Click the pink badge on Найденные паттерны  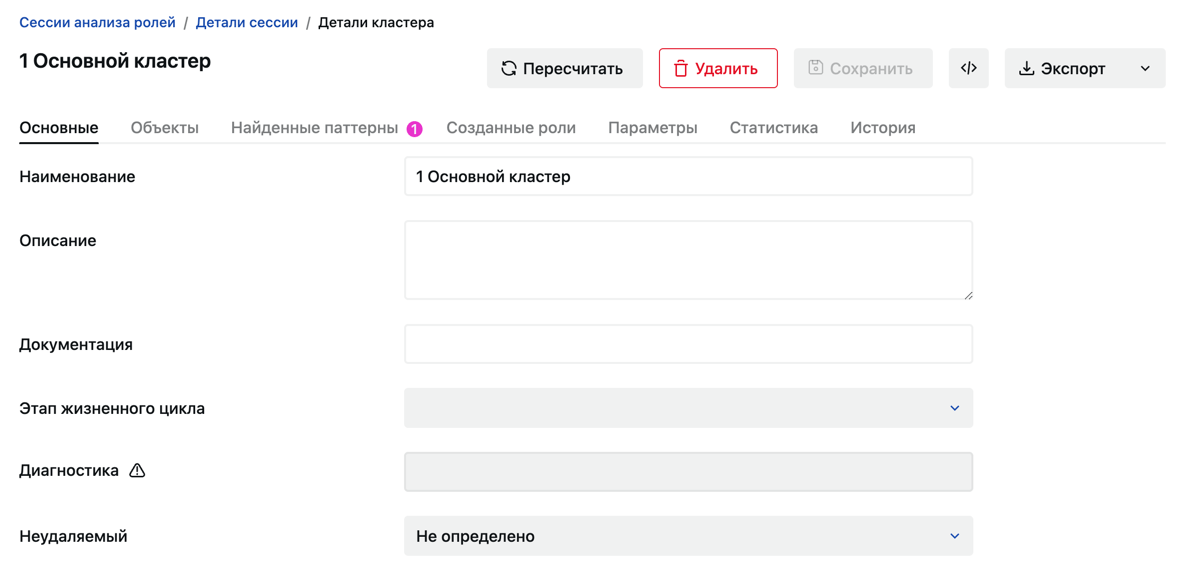tap(414, 129)
